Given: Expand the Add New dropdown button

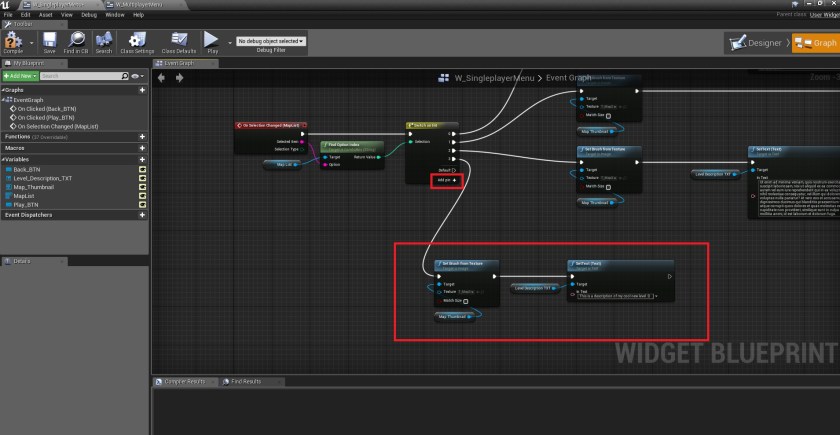Looking at the screenshot, I should [20, 76].
